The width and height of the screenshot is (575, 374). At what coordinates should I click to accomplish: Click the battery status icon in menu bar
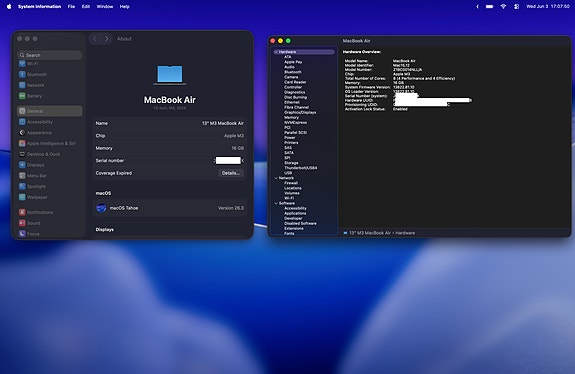pyautogui.click(x=490, y=7)
